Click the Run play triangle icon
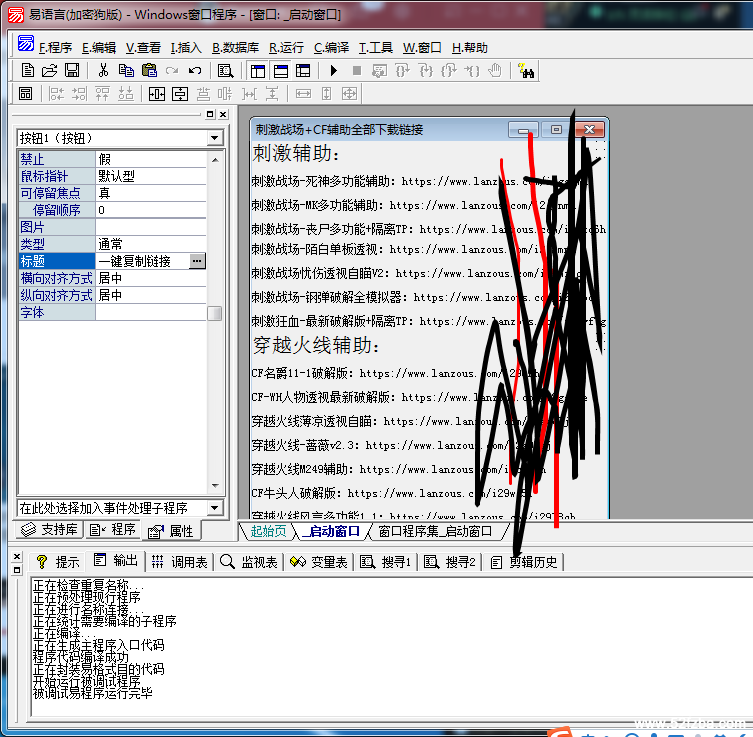 coord(334,71)
